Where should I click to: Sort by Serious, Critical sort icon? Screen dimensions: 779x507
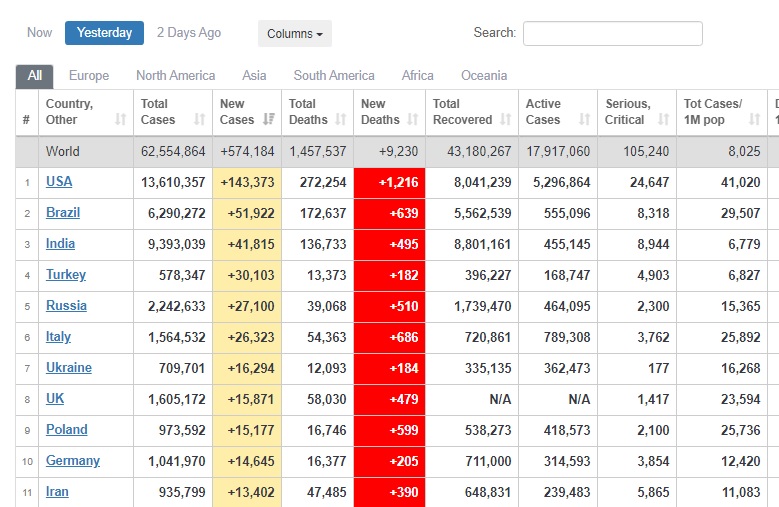click(663, 120)
